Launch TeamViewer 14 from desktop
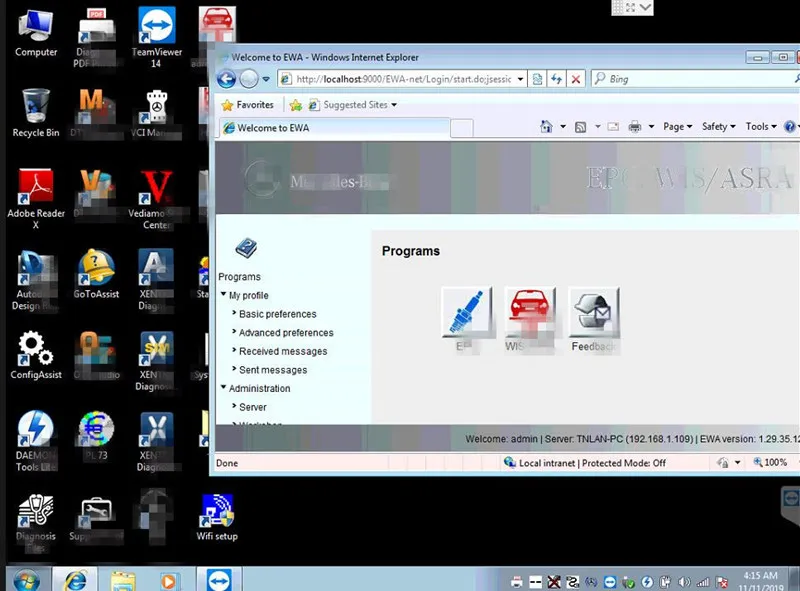The height and width of the screenshot is (591, 800). (157, 37)
